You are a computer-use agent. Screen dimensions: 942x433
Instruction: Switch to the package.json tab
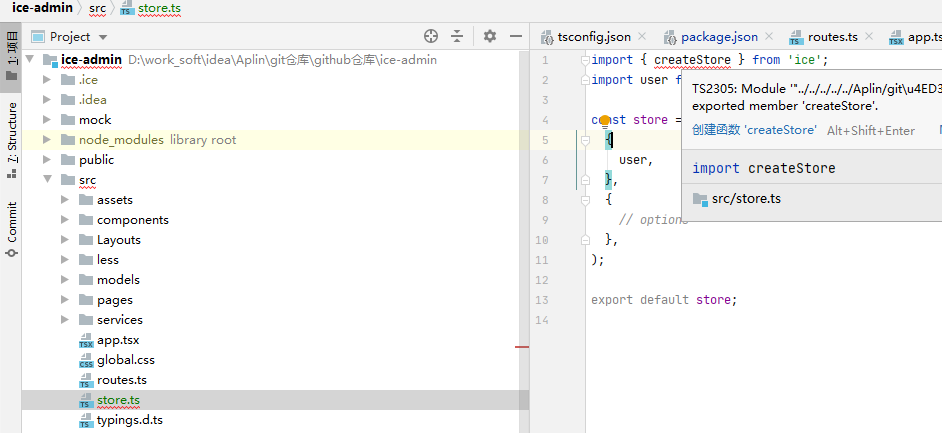pyautogui.click(x=719, y=37)
